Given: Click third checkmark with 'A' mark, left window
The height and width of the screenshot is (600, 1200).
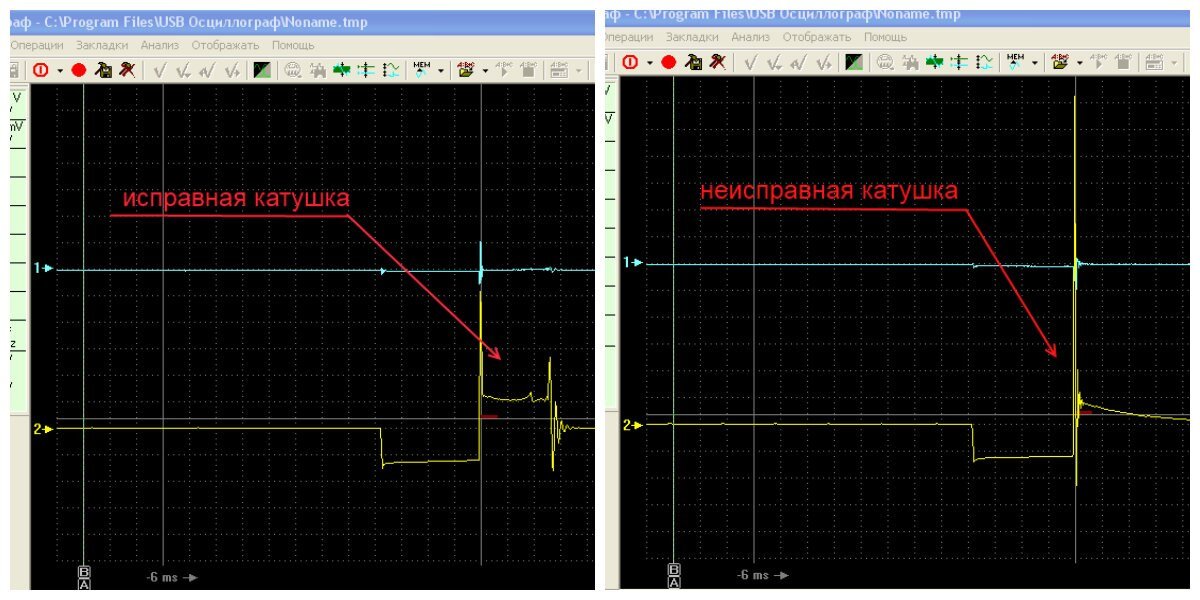Looking at the screenshot, I should (x=207, y=71).
